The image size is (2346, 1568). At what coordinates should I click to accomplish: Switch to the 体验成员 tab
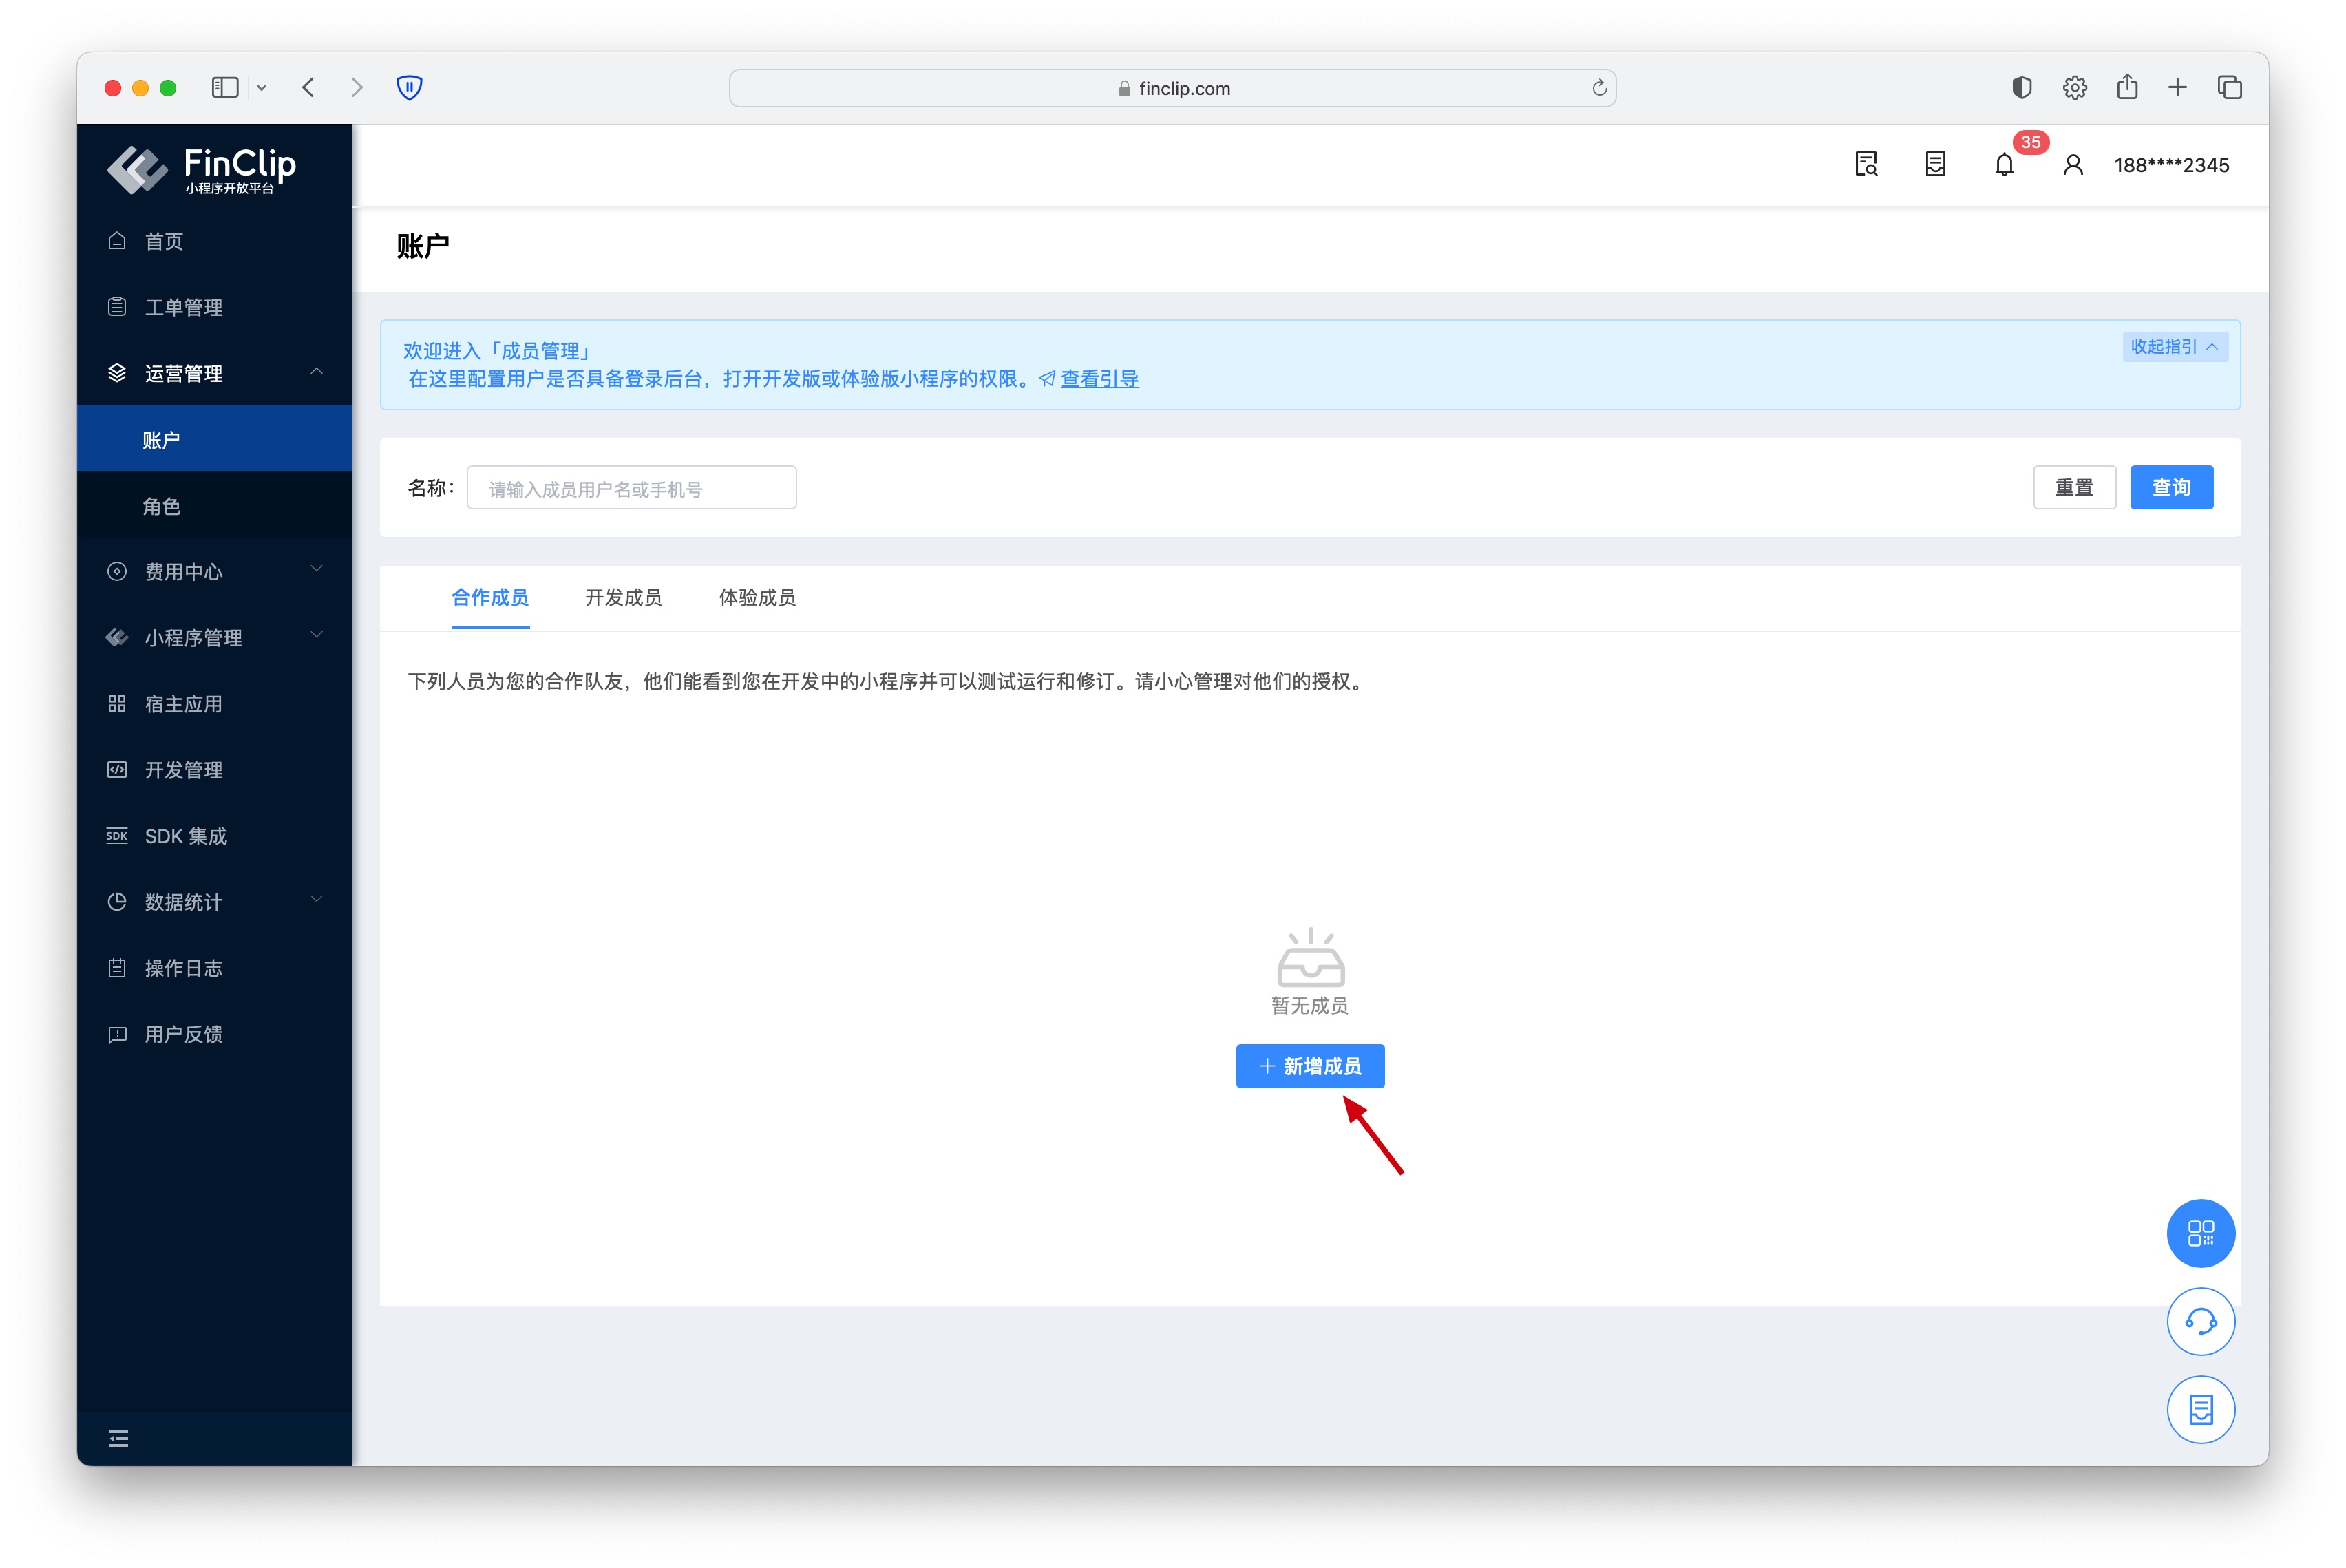[x=757, y=597]
